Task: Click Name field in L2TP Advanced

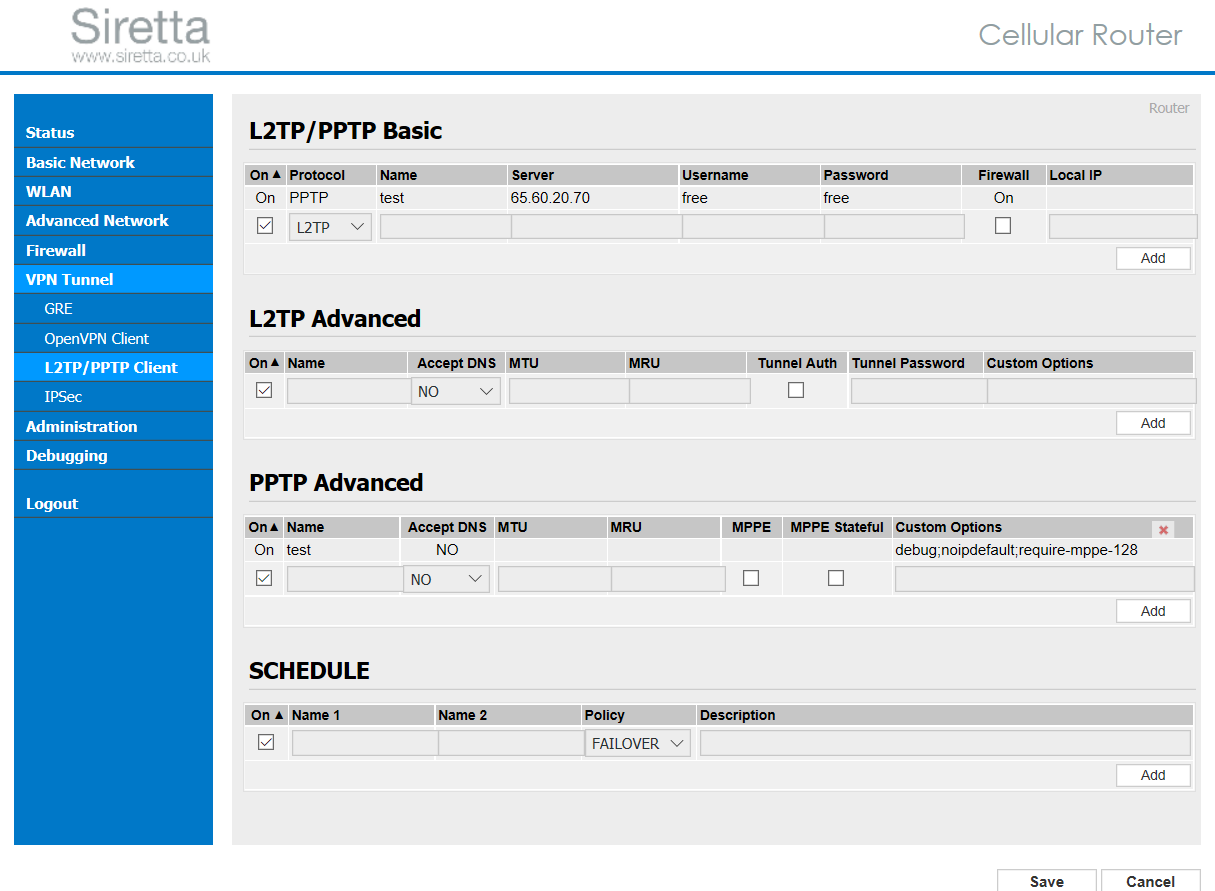Action: [348, 390]
